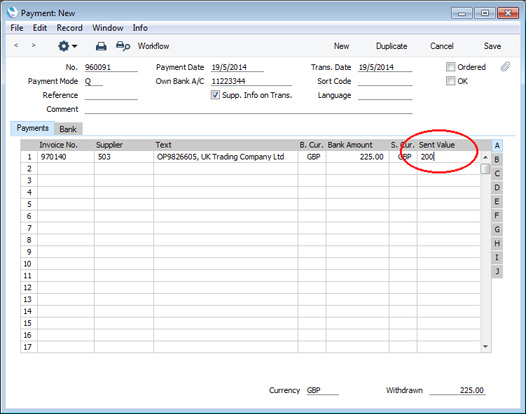Screen dimensions: 526x414
Task: Move the table scrollbar thumb
Action: 485,169
